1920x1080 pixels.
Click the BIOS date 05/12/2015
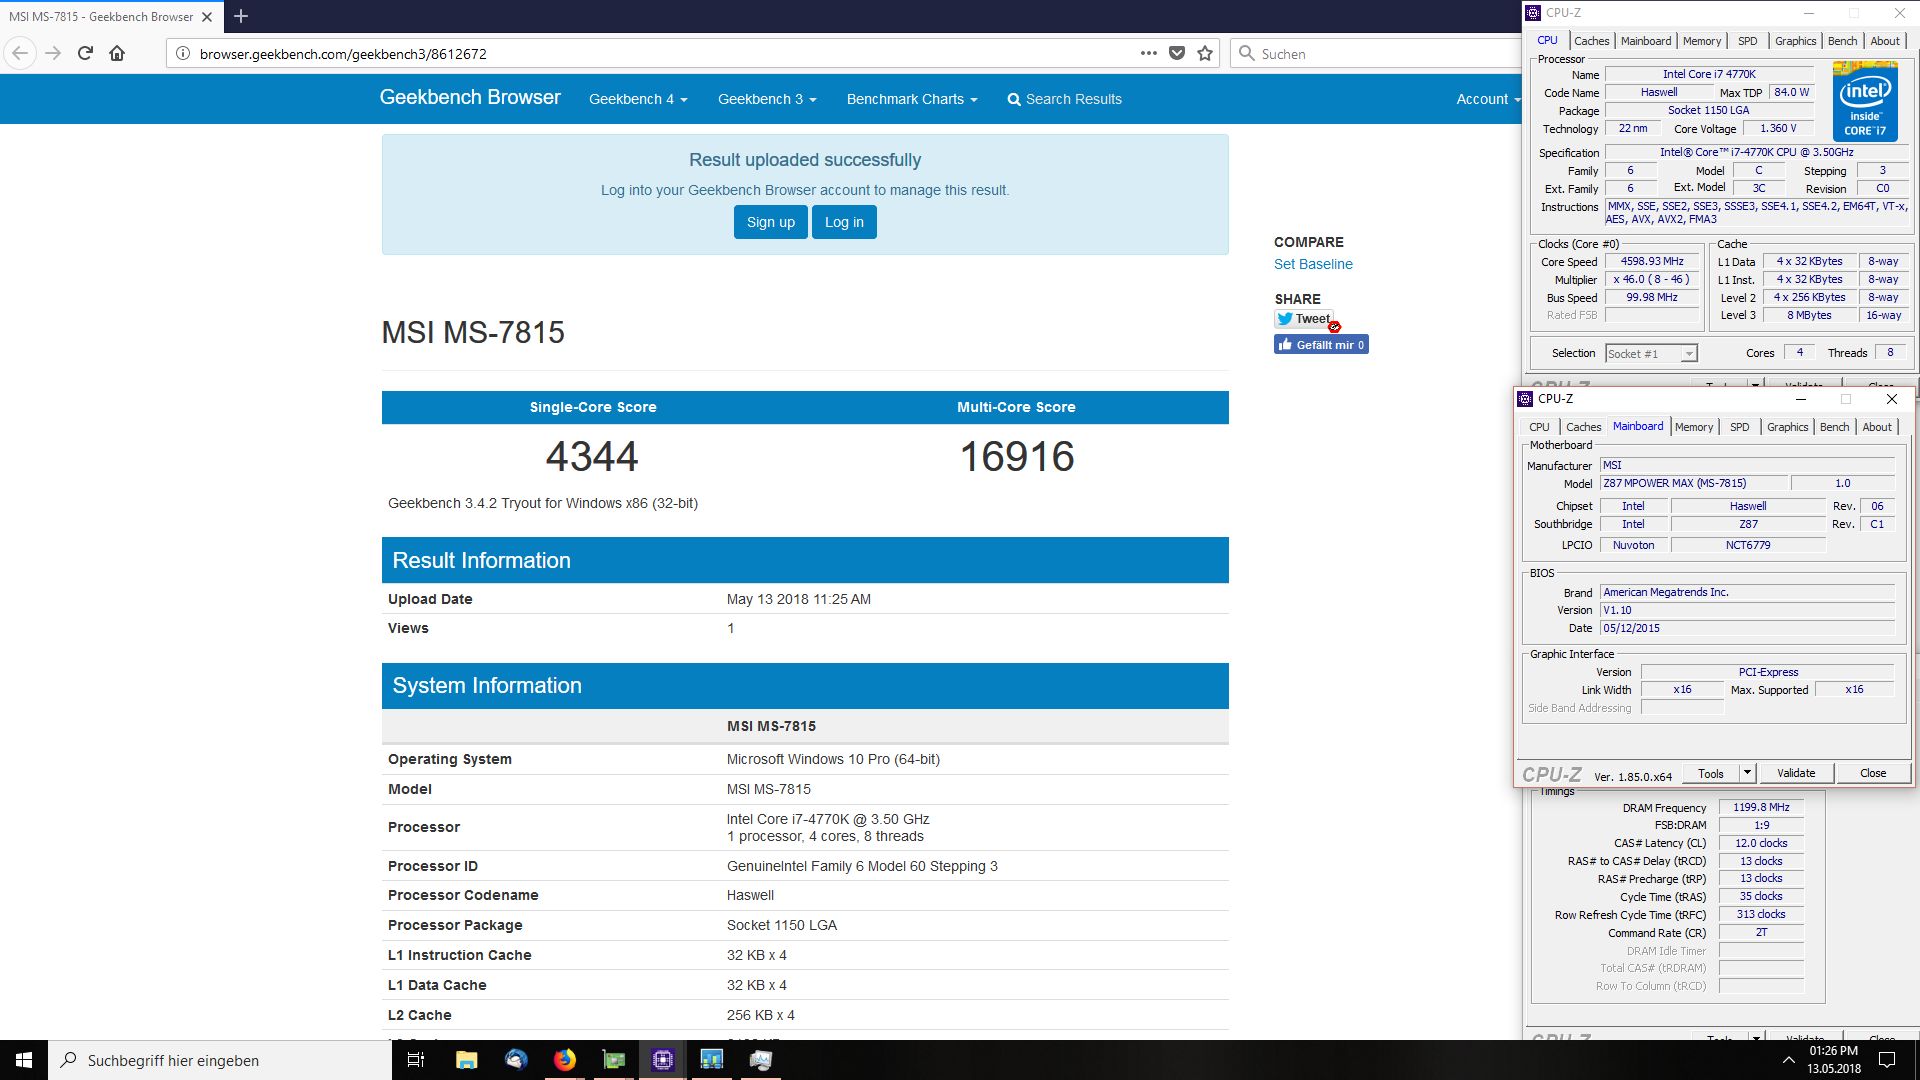tap(1747, 628)
